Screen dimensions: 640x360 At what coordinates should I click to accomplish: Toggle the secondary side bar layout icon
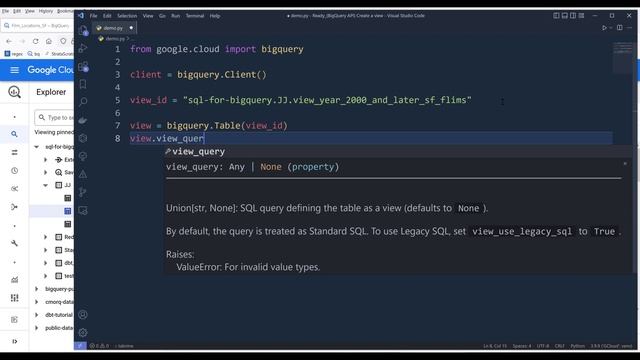pyautogui.click(x=573, y=16)
